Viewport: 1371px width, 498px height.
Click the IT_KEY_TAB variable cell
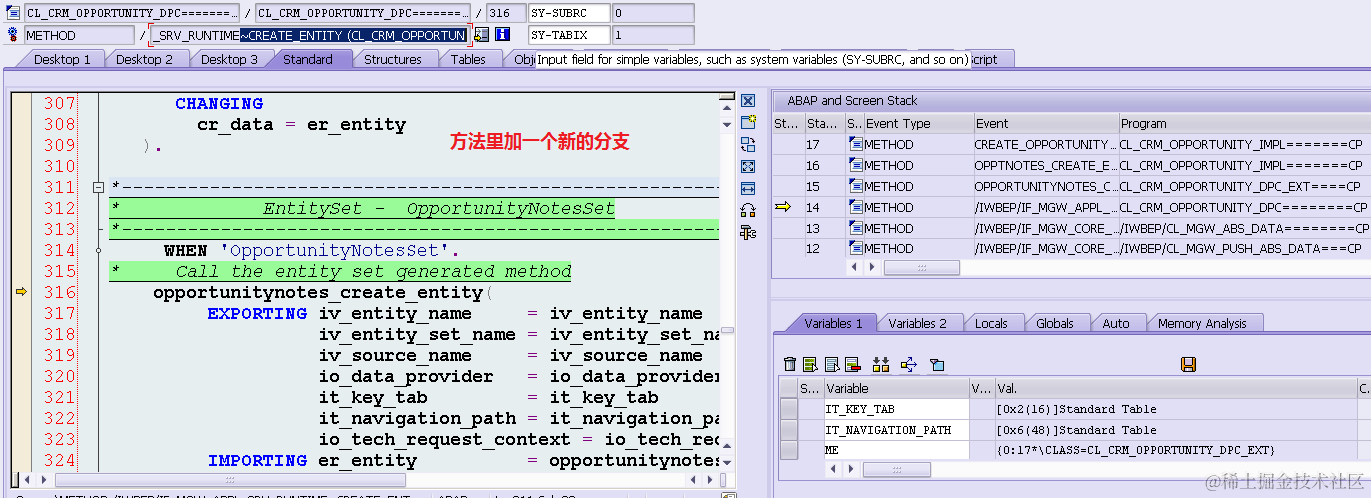tap(895, 409)
